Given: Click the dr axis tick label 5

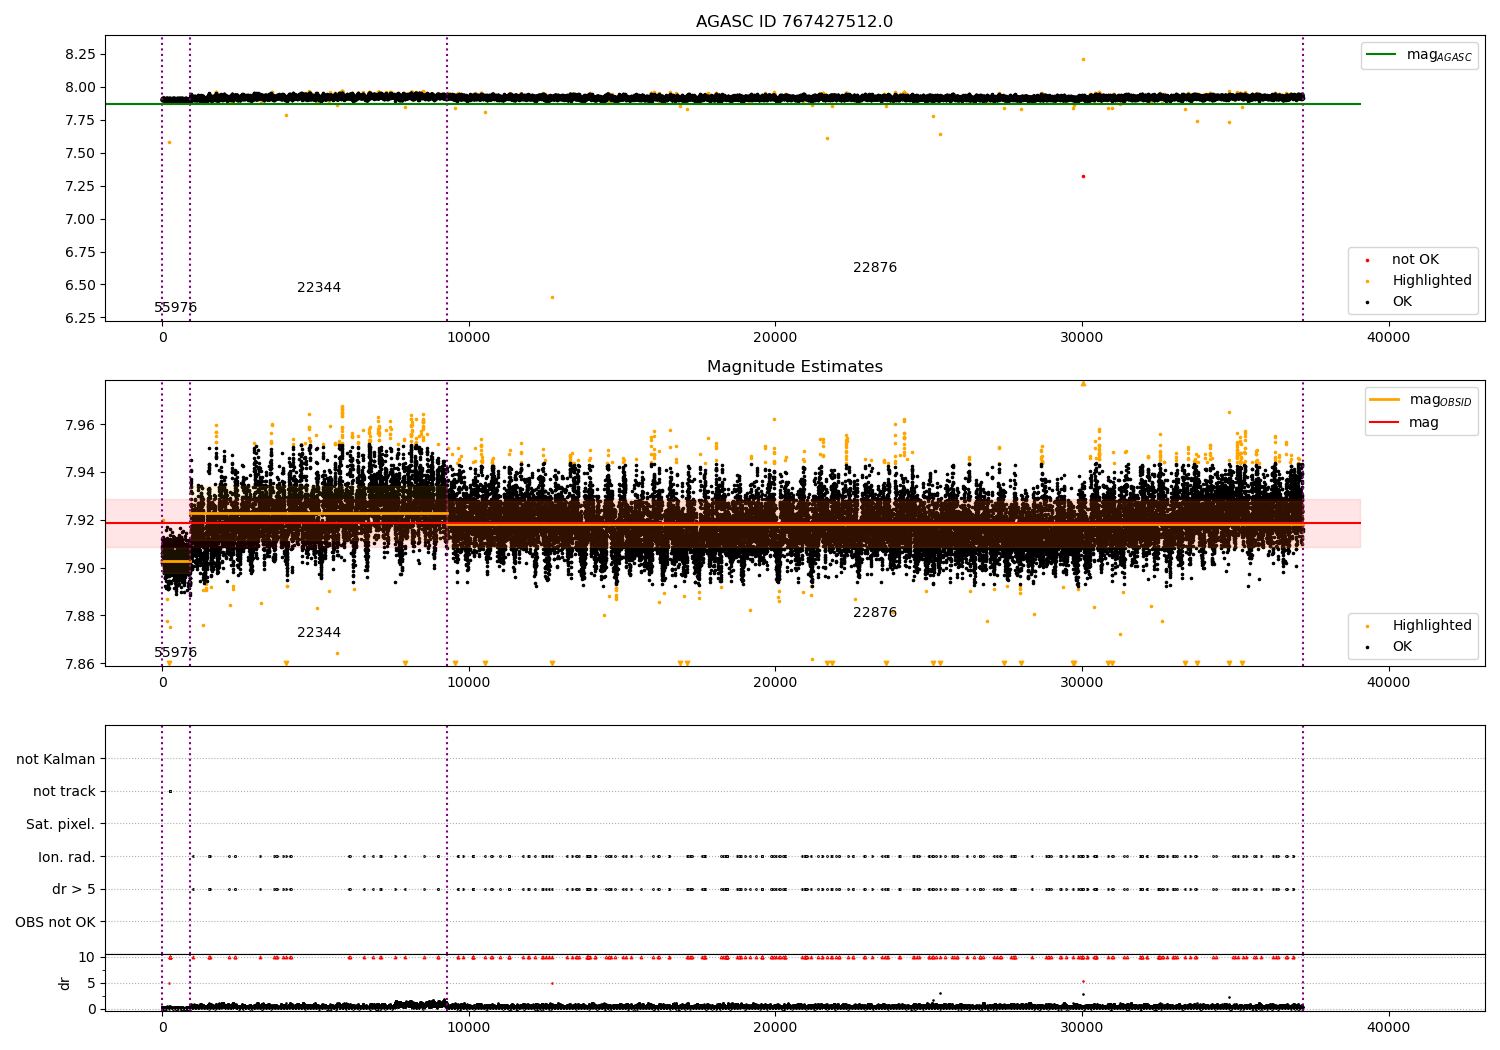Looking at the screenshot, I should click(x=91, y=983).
